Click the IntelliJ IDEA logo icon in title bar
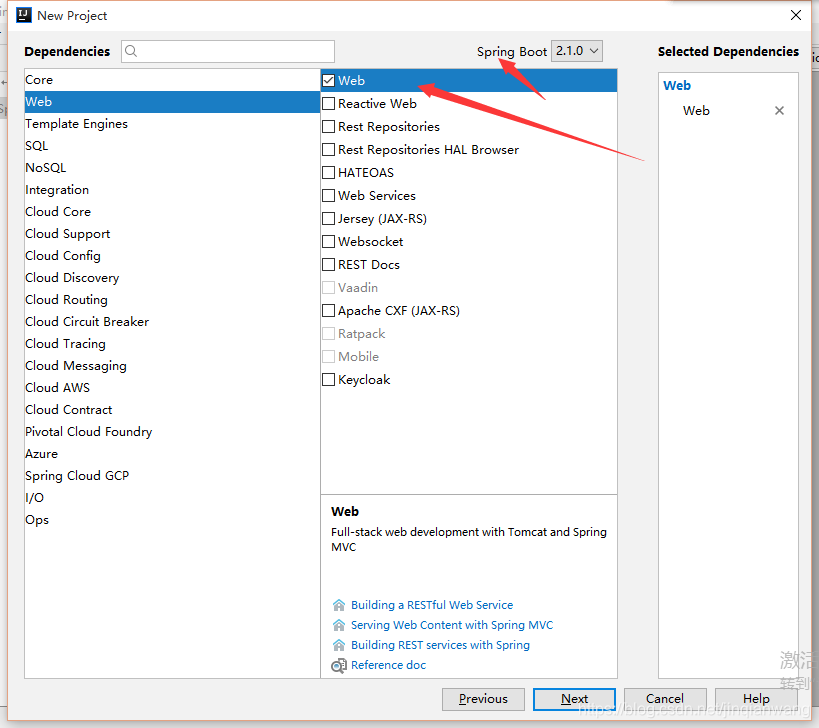 pos(24,15)
